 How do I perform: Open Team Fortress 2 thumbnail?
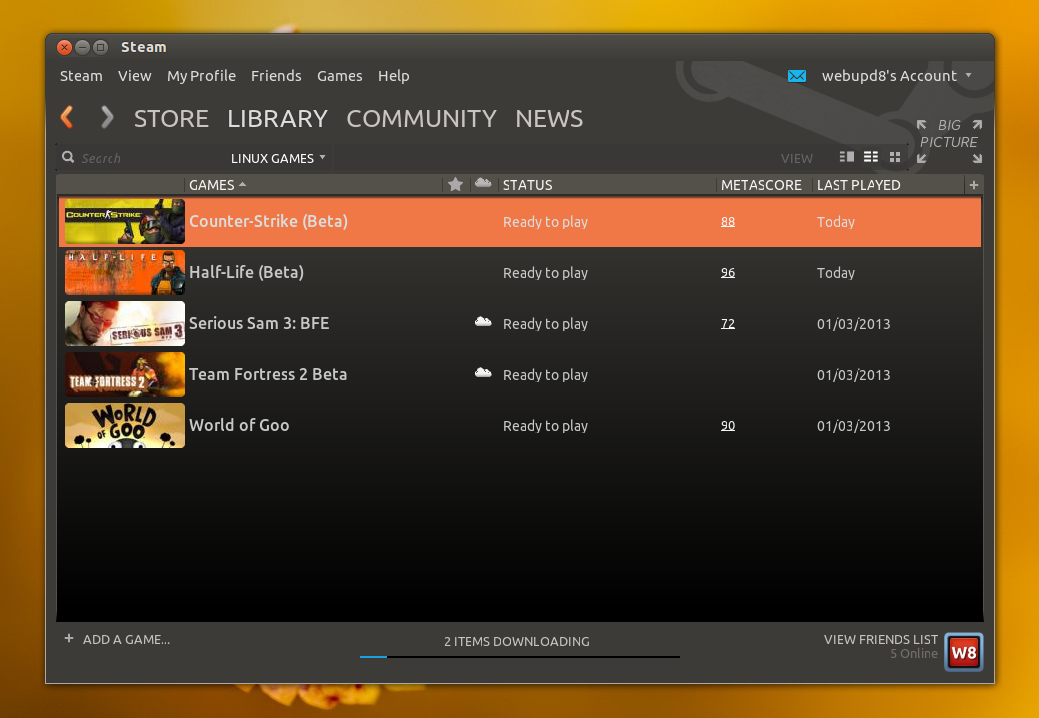[125, 374]
